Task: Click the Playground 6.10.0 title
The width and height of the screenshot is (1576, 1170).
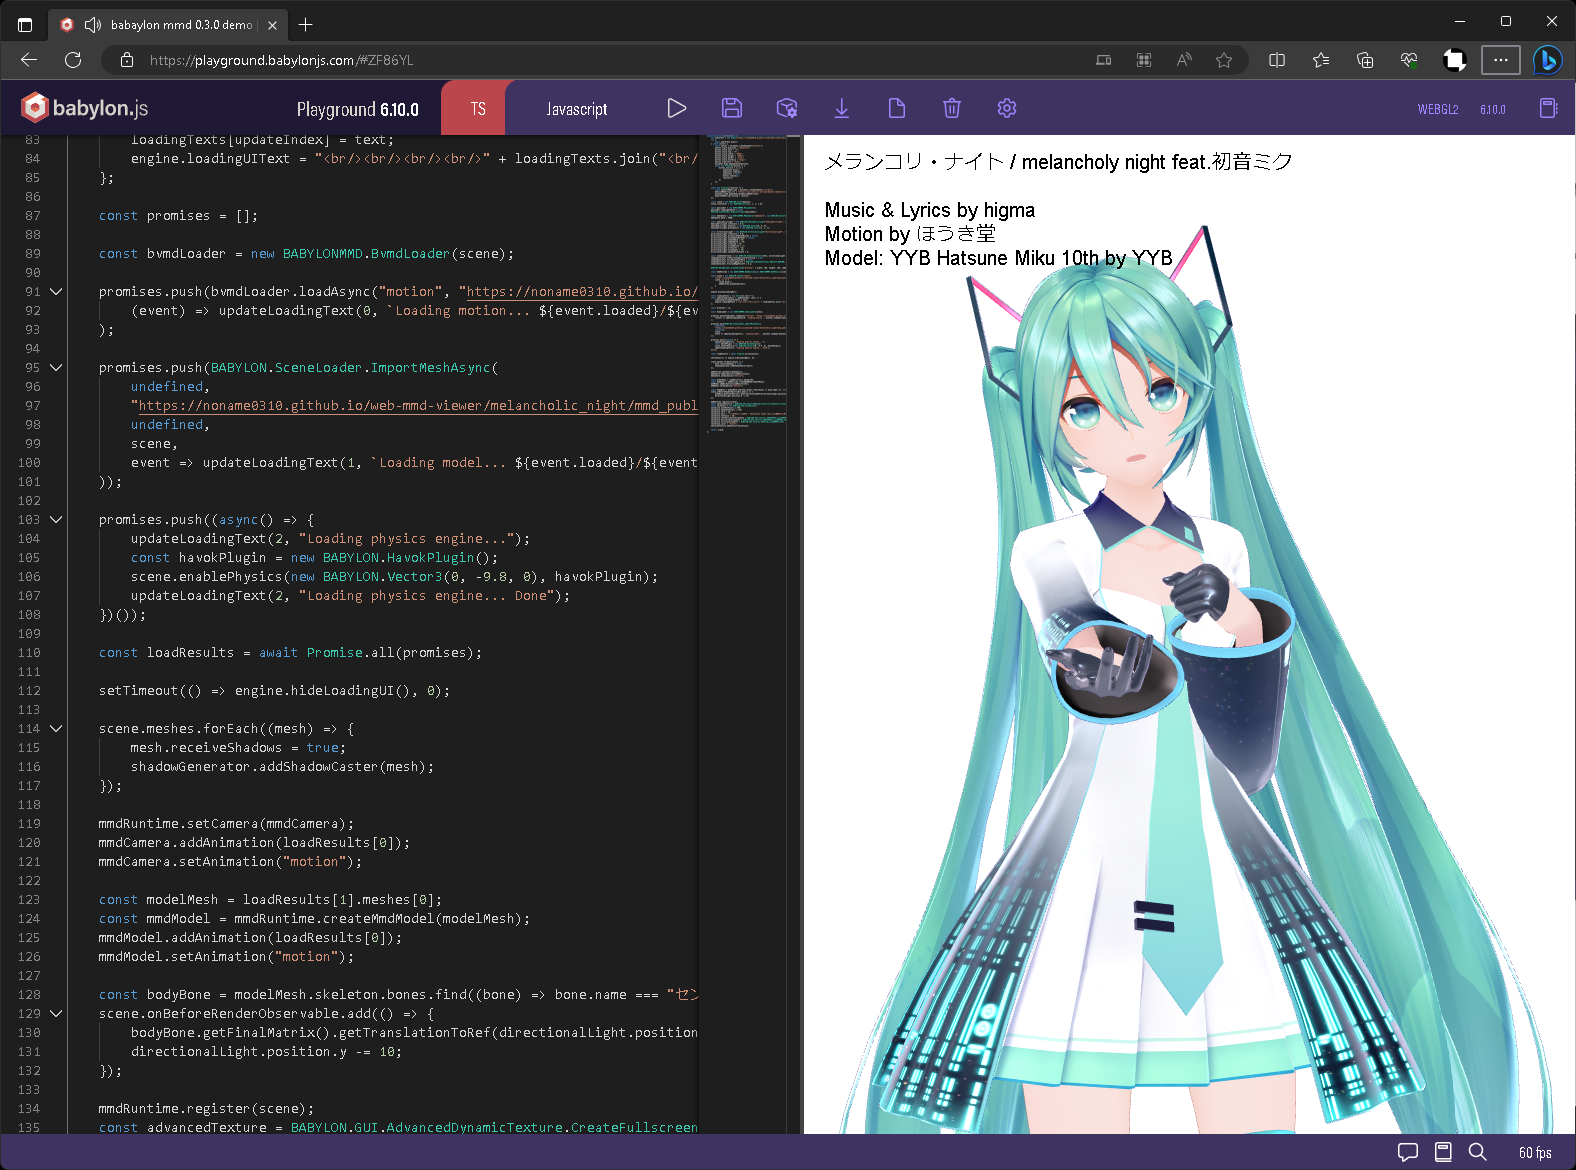Action: (x=357, y=109)
